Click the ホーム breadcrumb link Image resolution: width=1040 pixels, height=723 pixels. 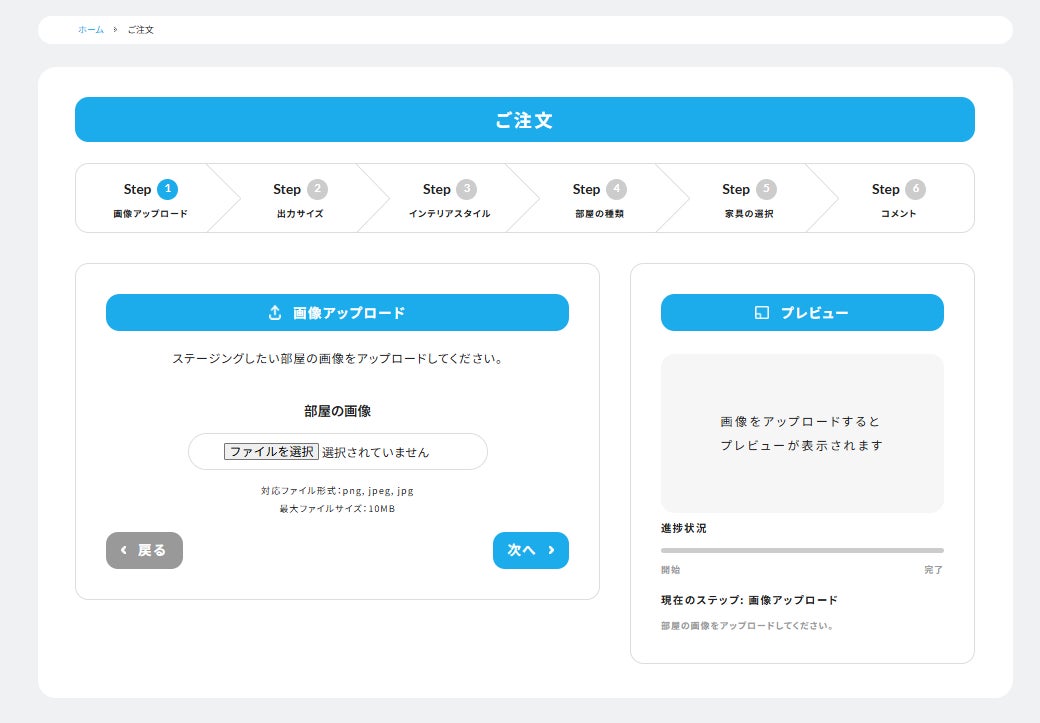click(91, 30)
